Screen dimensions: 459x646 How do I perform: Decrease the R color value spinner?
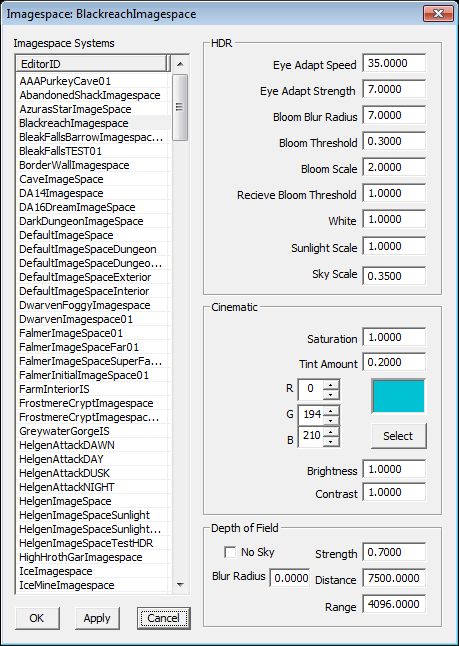[331, 395]
